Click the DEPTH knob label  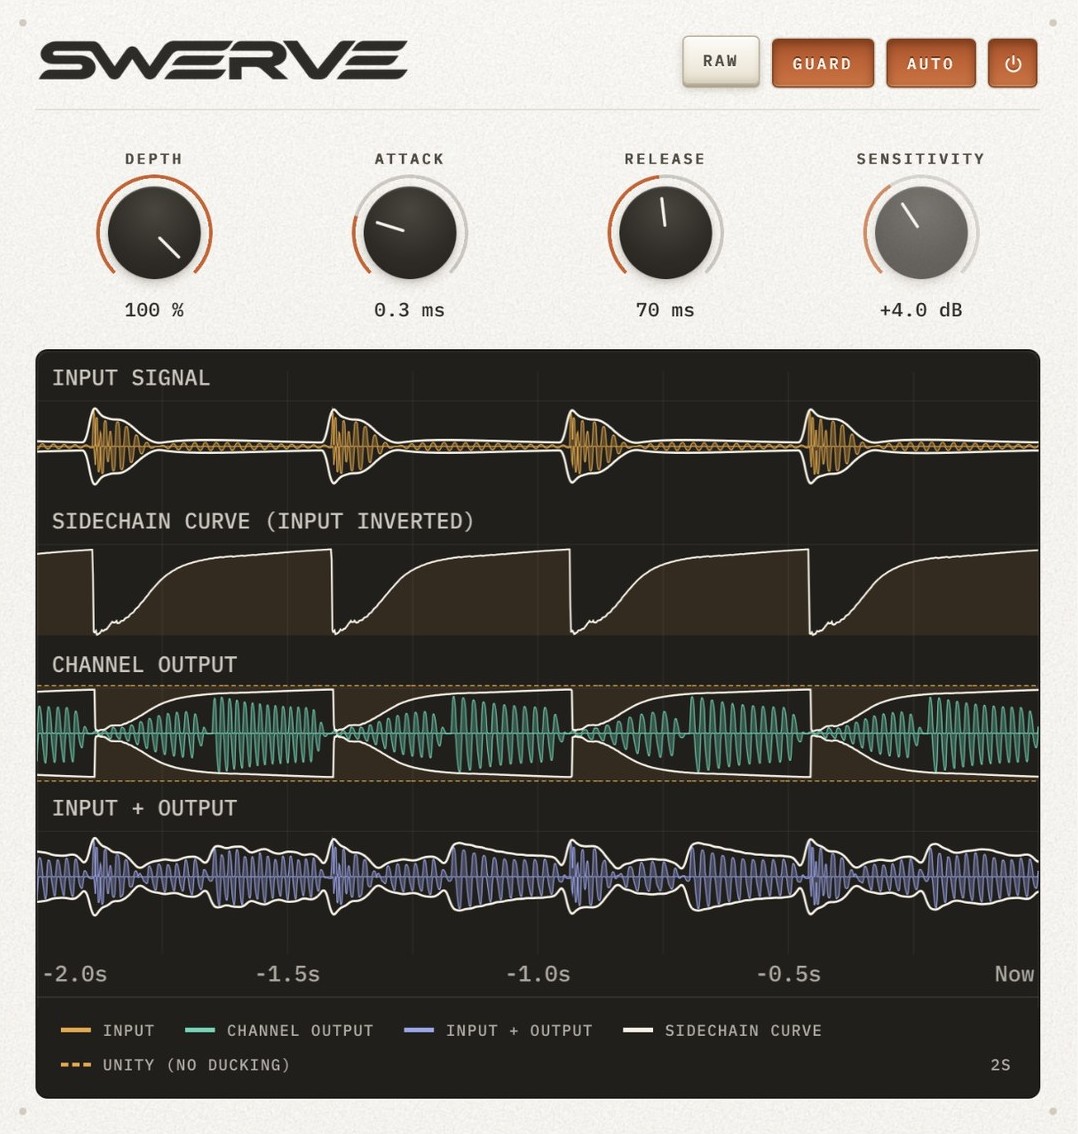coord(154,159)
